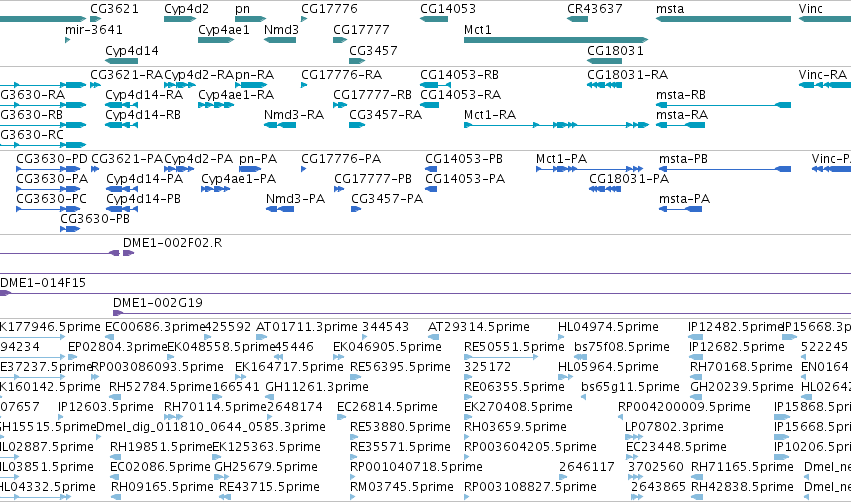Select the EC23448.5prime EST label
This screenshot has width=851, height=502.
(x=676, y=447)
